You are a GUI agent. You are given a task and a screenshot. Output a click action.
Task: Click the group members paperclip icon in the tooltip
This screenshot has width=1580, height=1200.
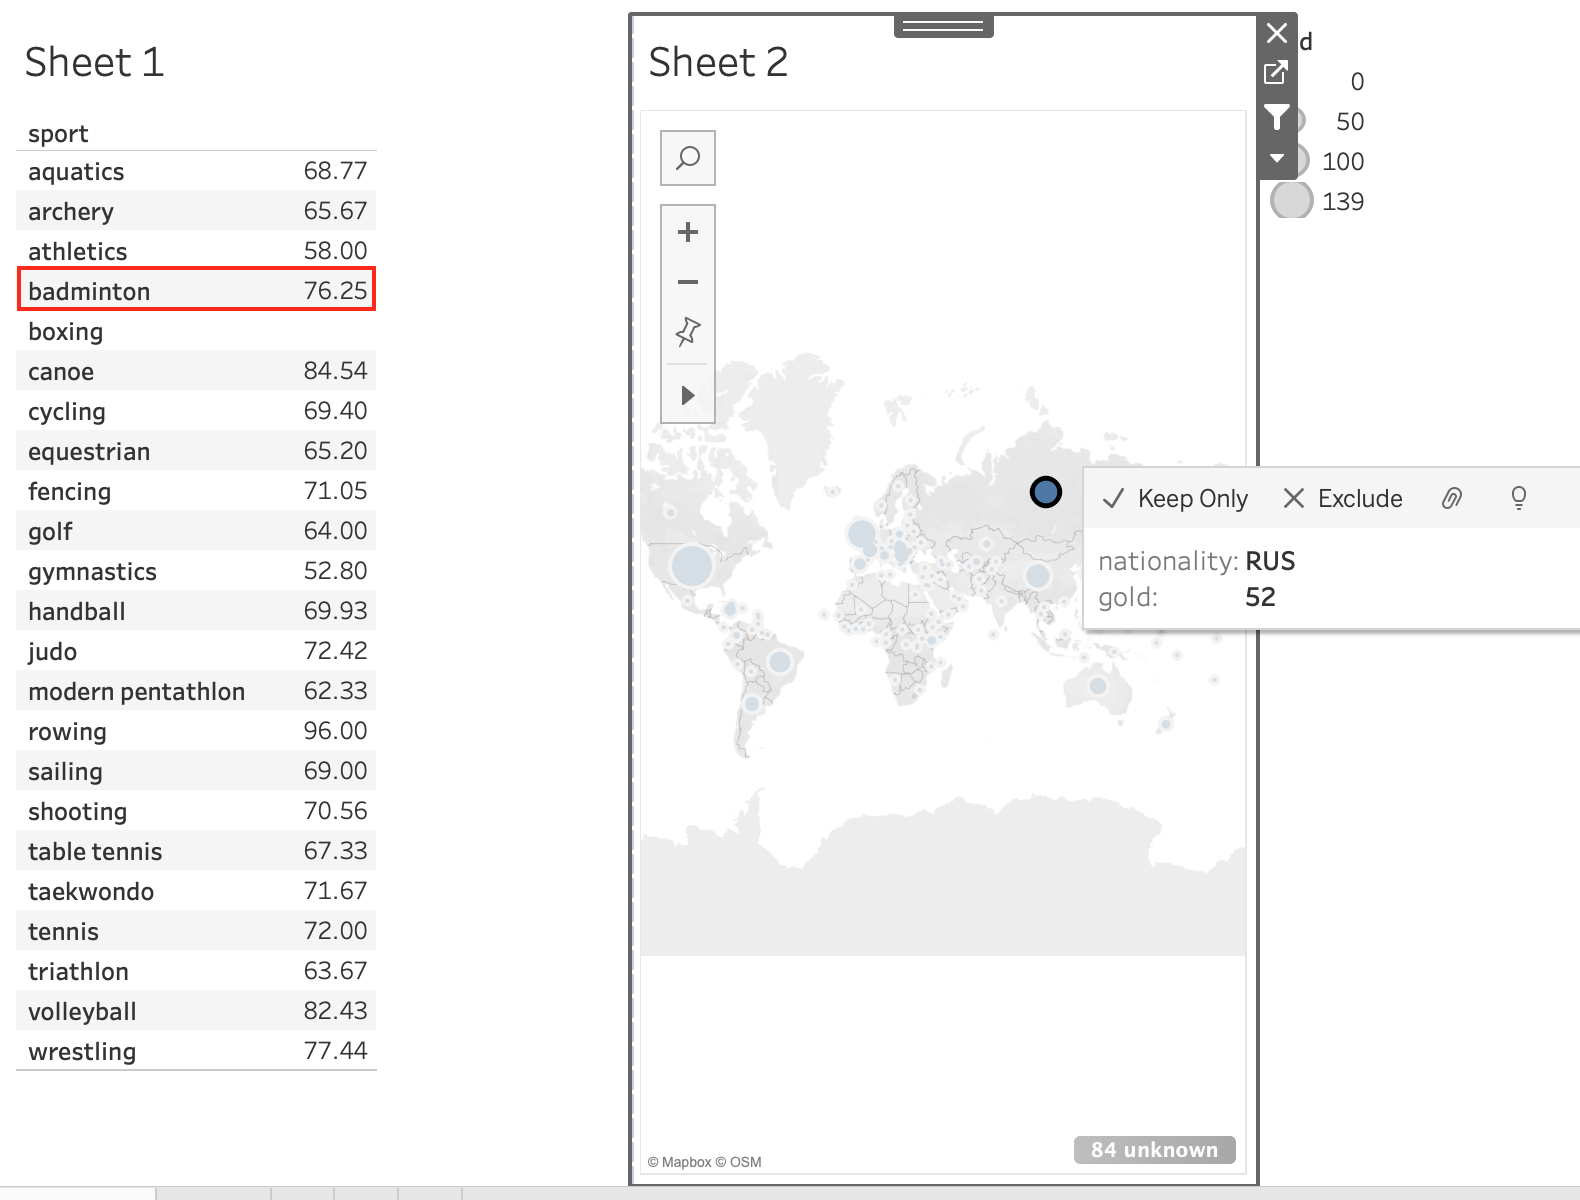[1452, 497]
